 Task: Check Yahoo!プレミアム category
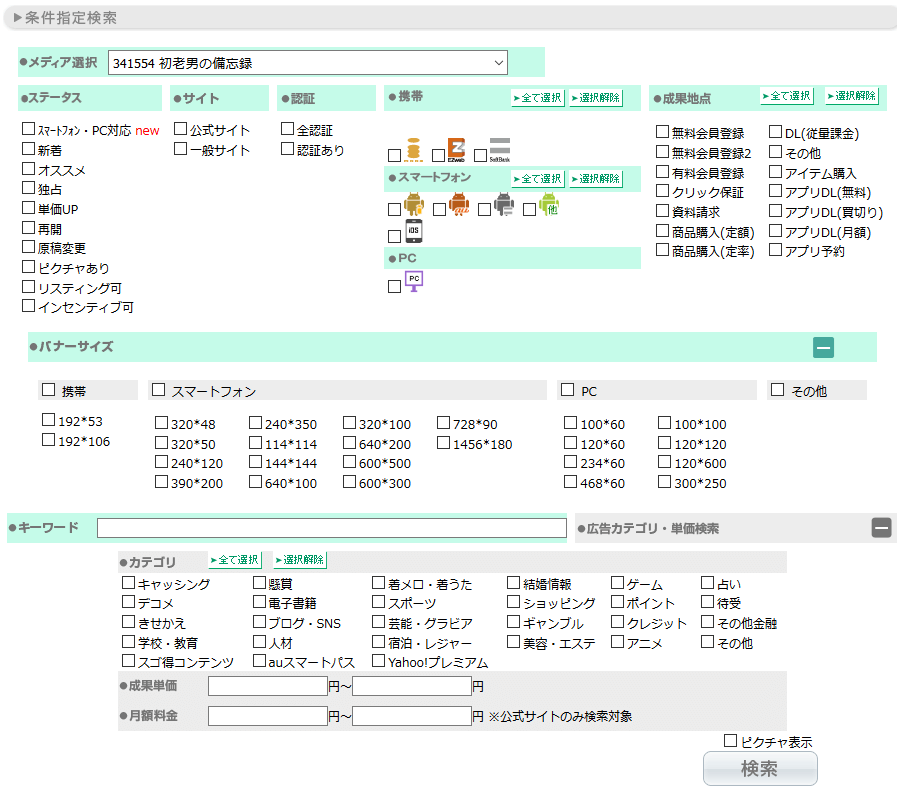click(x=378, y=661)
